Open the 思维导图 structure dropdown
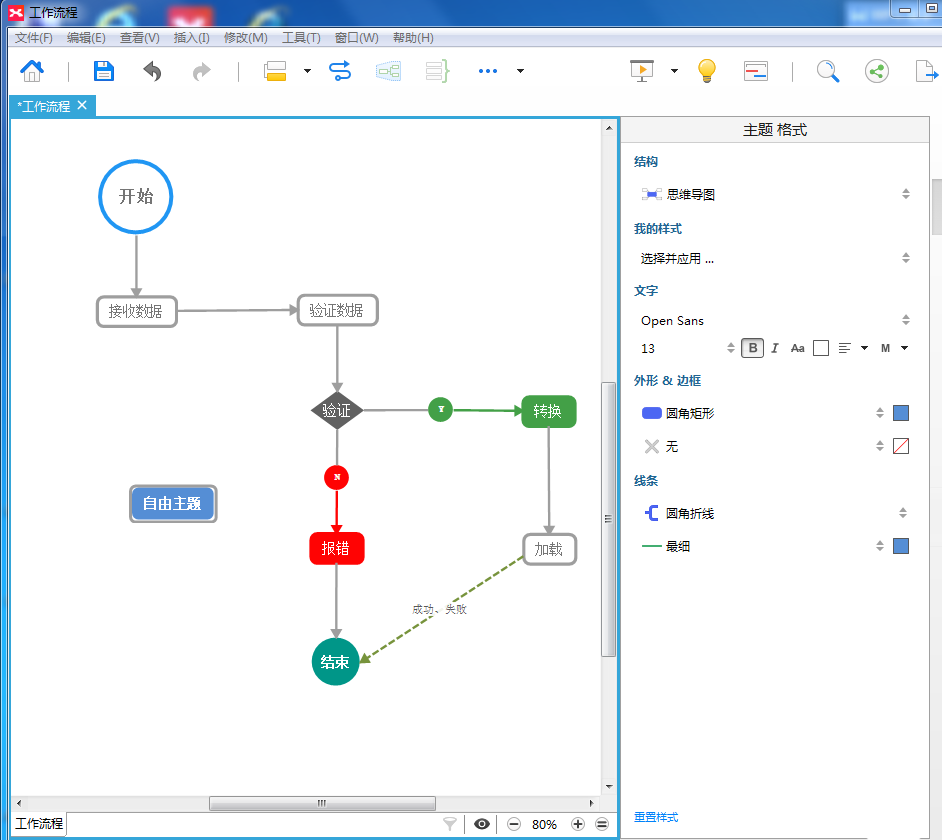 775,195
